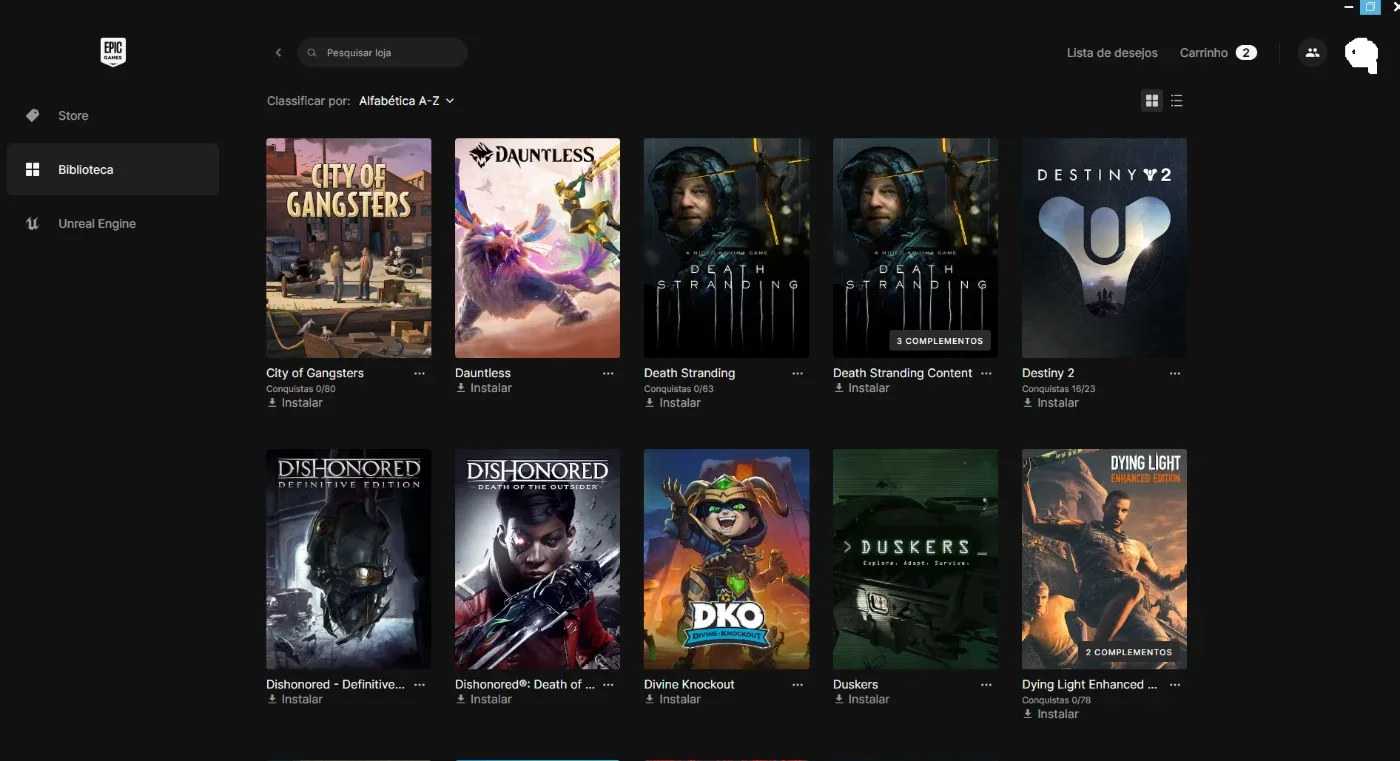Click Dying Light Conquistas 0/78 text
The image size is (1400, 761).
pos(1056,701)
